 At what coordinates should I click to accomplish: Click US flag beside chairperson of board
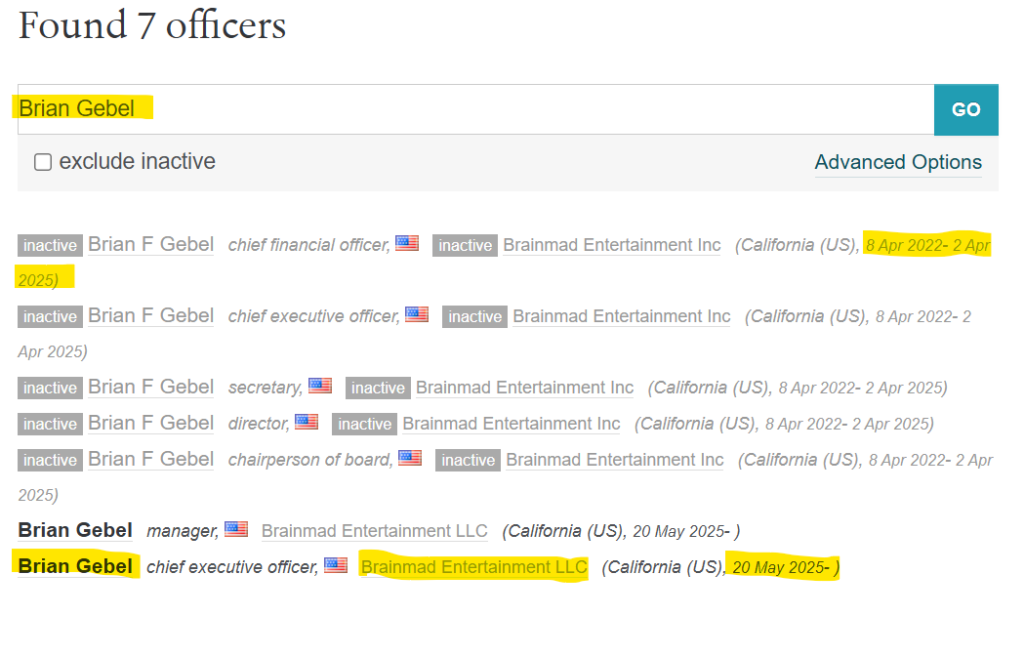point(410,458)
